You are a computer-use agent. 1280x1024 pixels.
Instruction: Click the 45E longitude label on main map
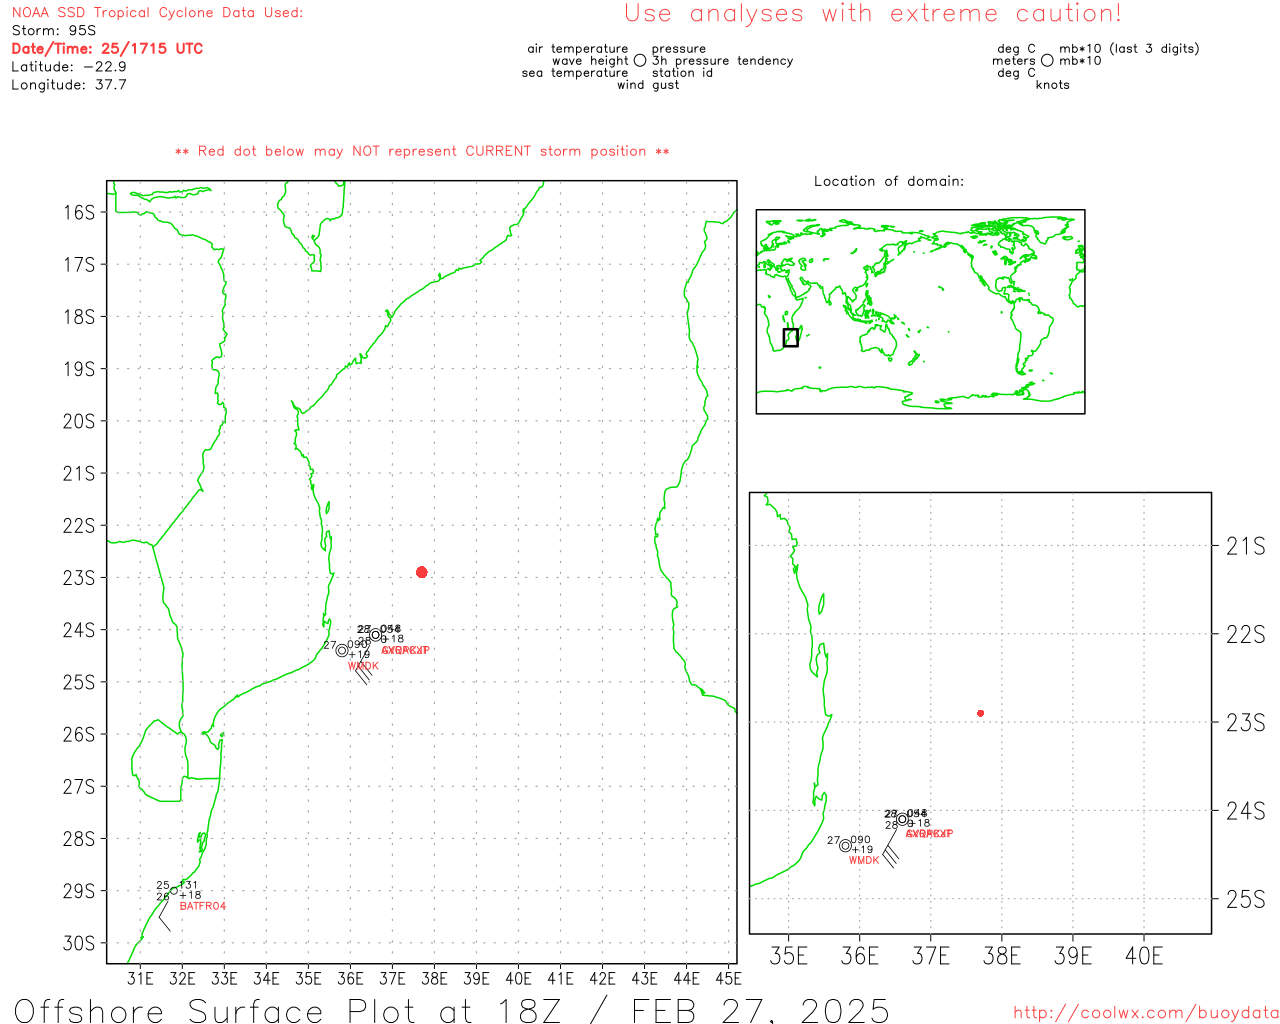point(728,978)
